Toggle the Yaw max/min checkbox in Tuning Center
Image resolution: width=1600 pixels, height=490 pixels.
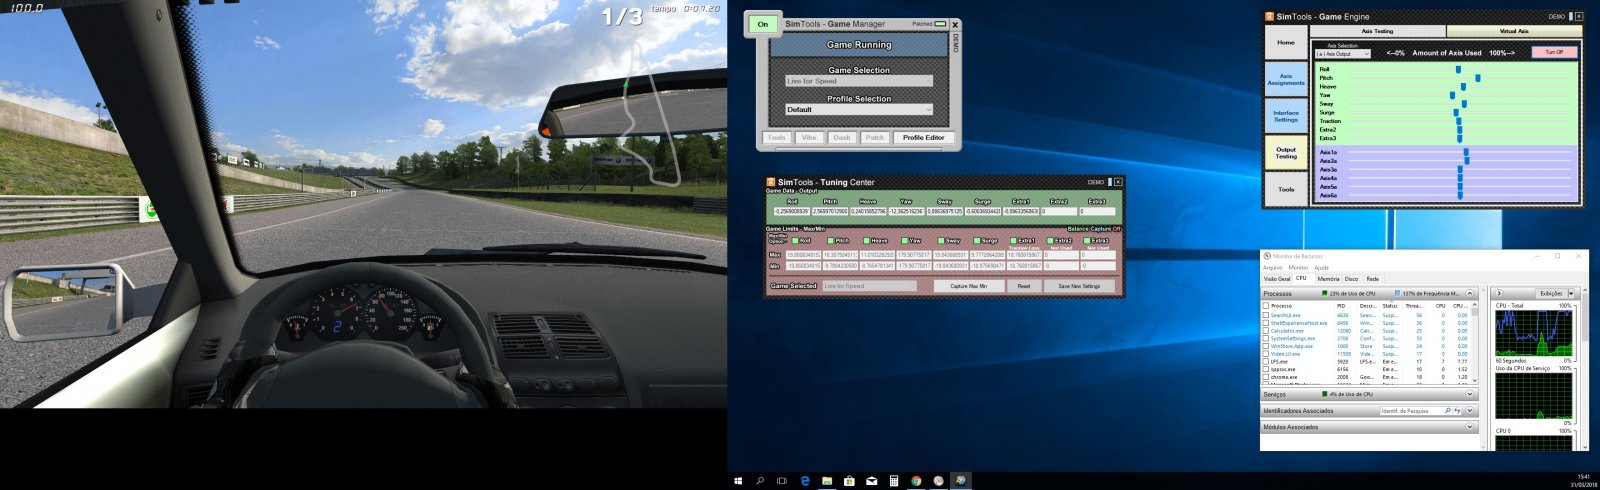pyautogui.click(x=905, y=241)
